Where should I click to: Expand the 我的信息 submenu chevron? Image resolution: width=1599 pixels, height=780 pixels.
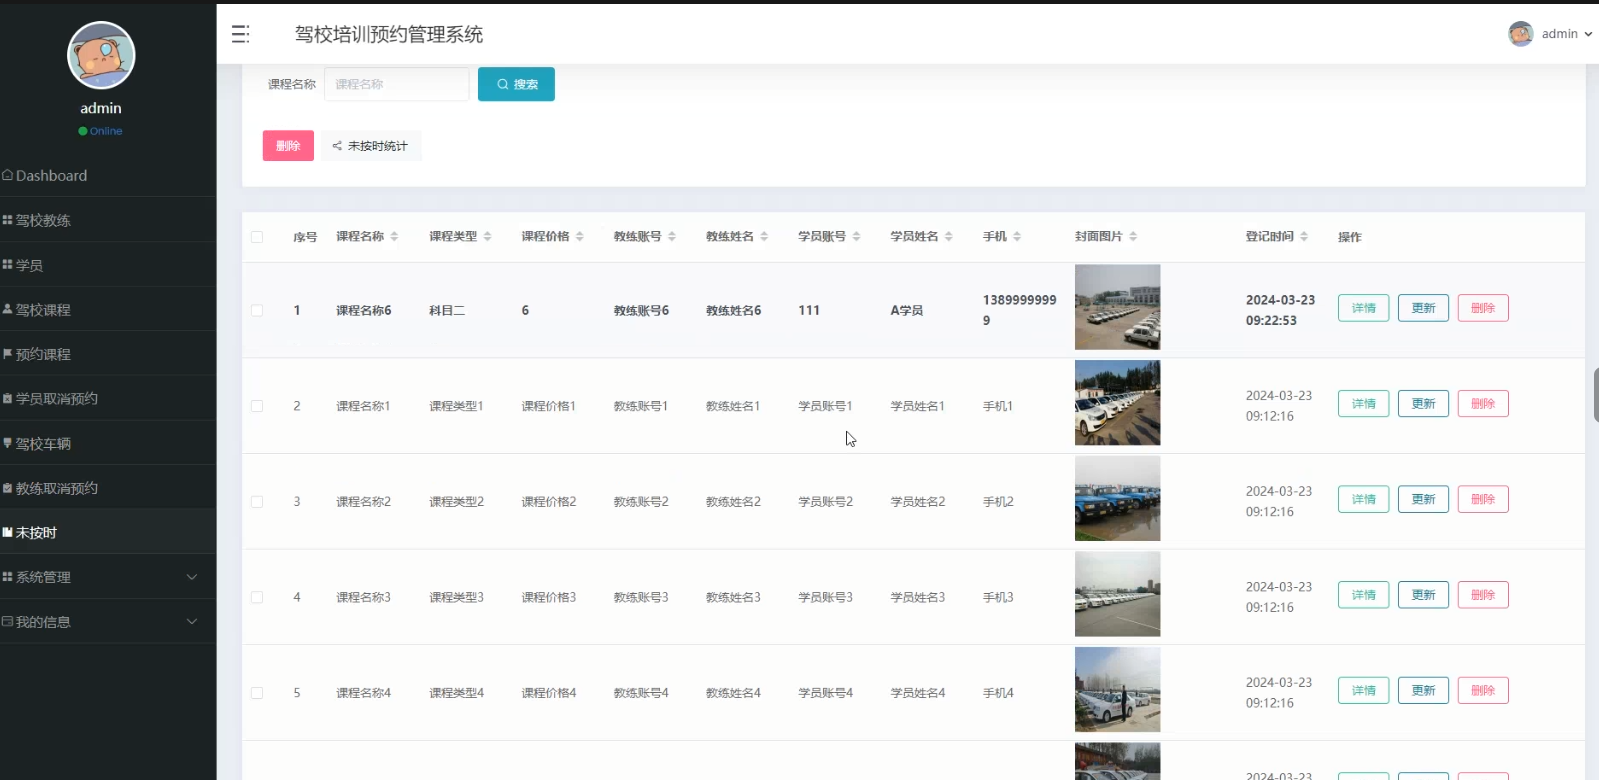click(x=192, y=621)
